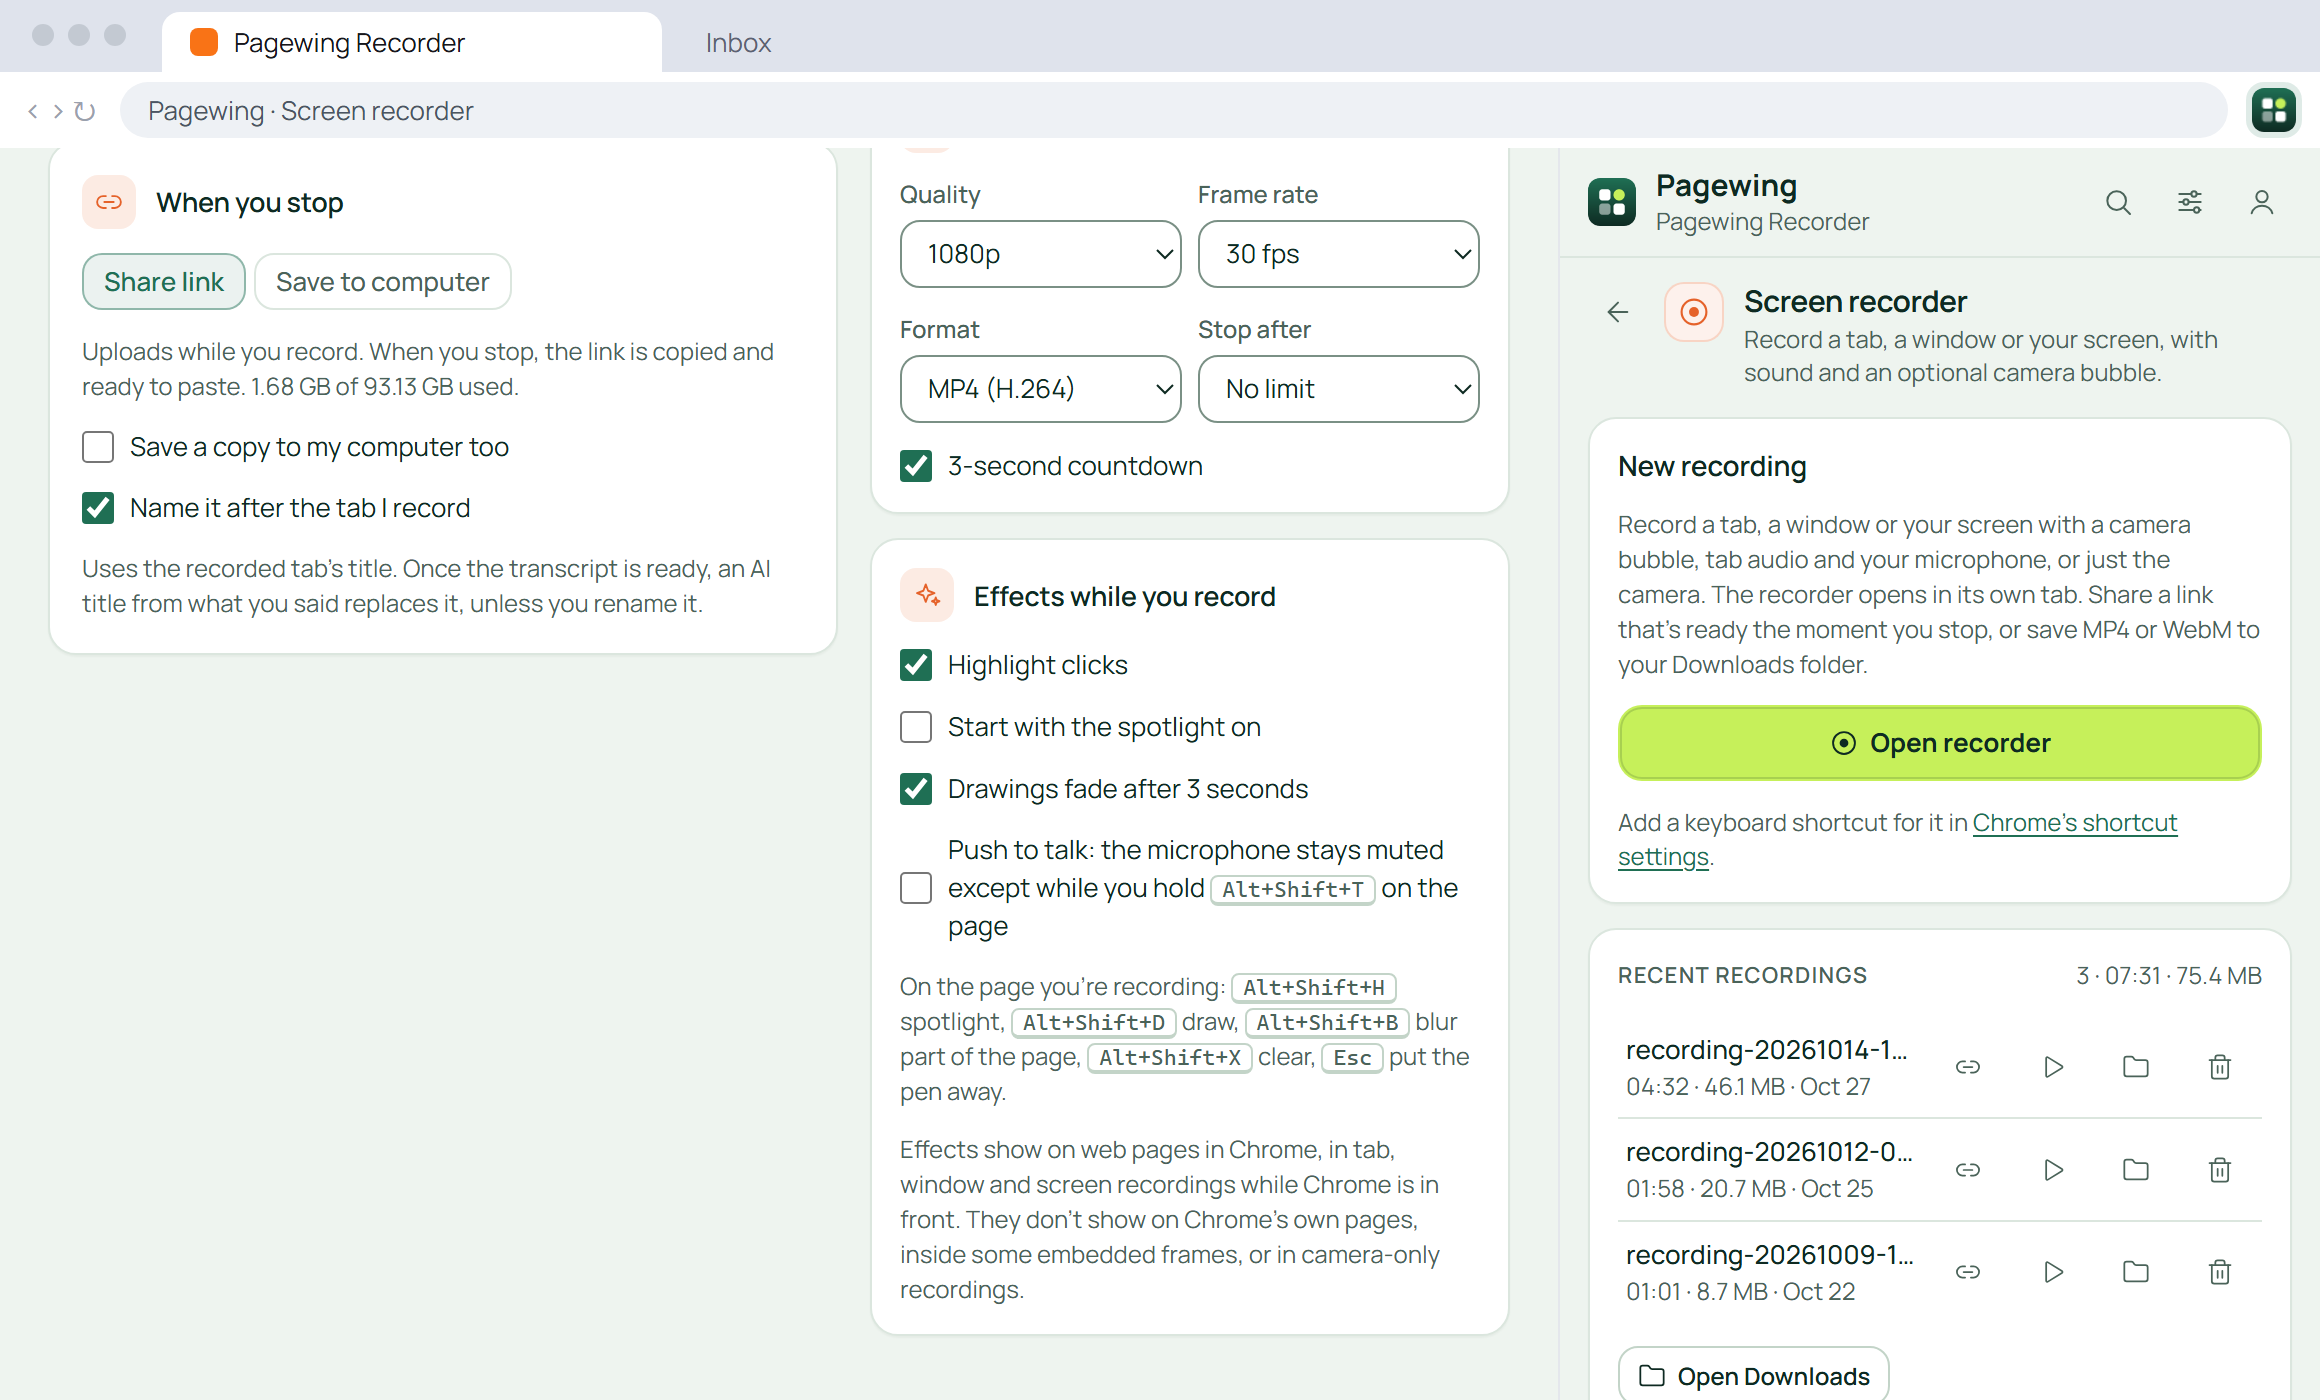Go back with the side panel arrow
Image resolution: width=2320 pixels, height=1400 pixels.
pyautogui.click(x=1617, y=312)
